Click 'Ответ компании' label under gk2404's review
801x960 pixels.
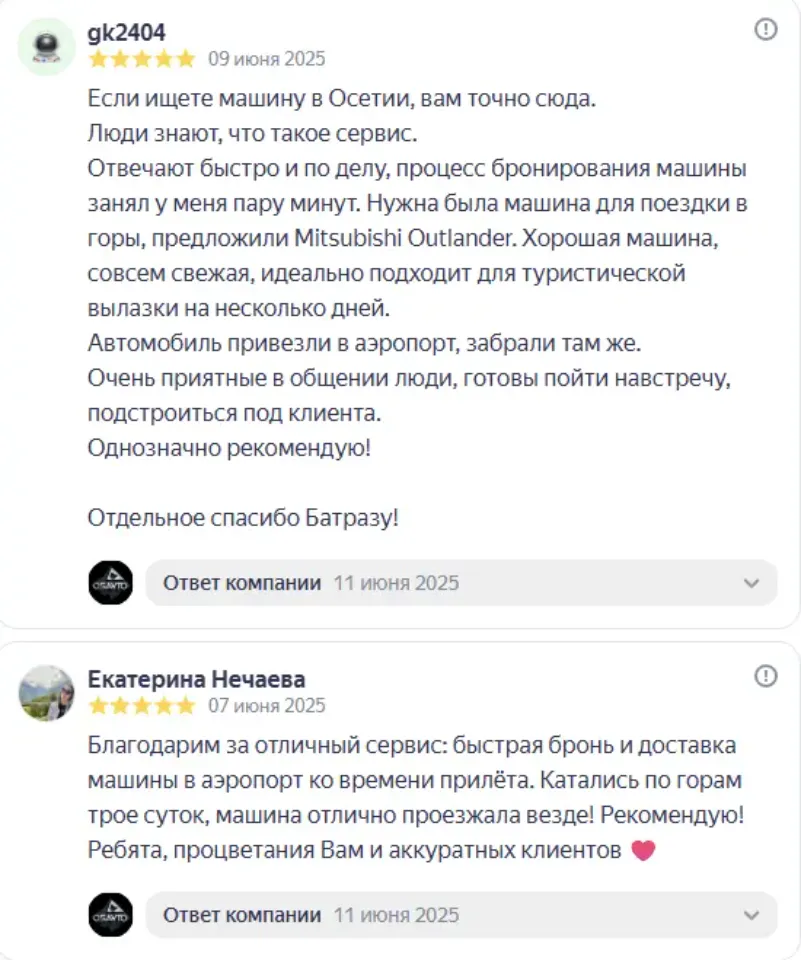click(x=242, y=583)
